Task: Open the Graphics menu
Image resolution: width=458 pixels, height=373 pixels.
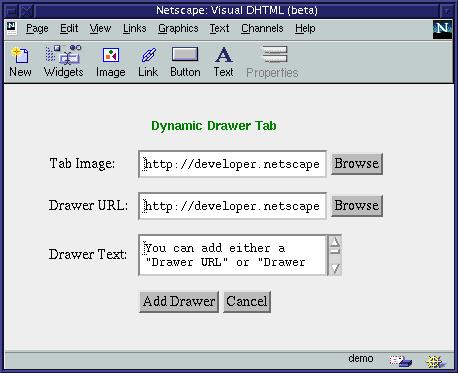Action: 178,29
